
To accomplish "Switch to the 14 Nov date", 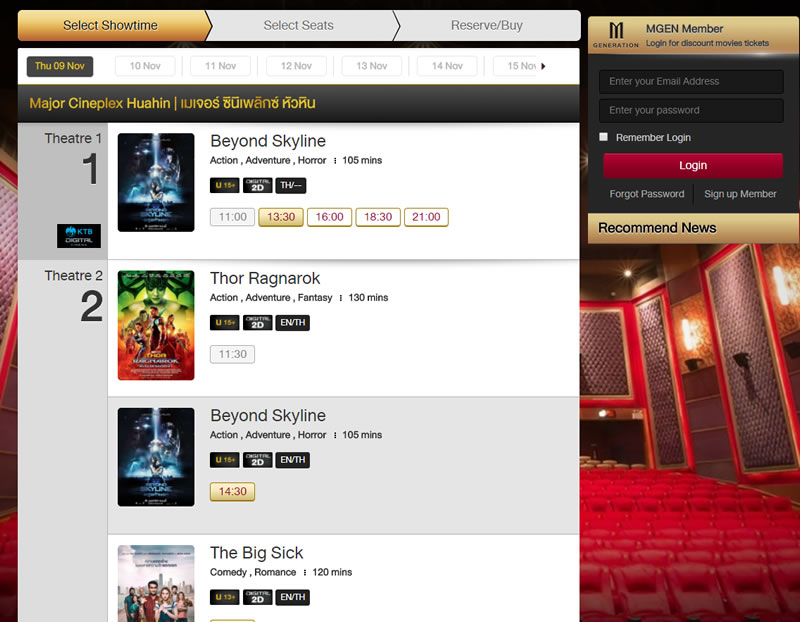I will point(447,66).
